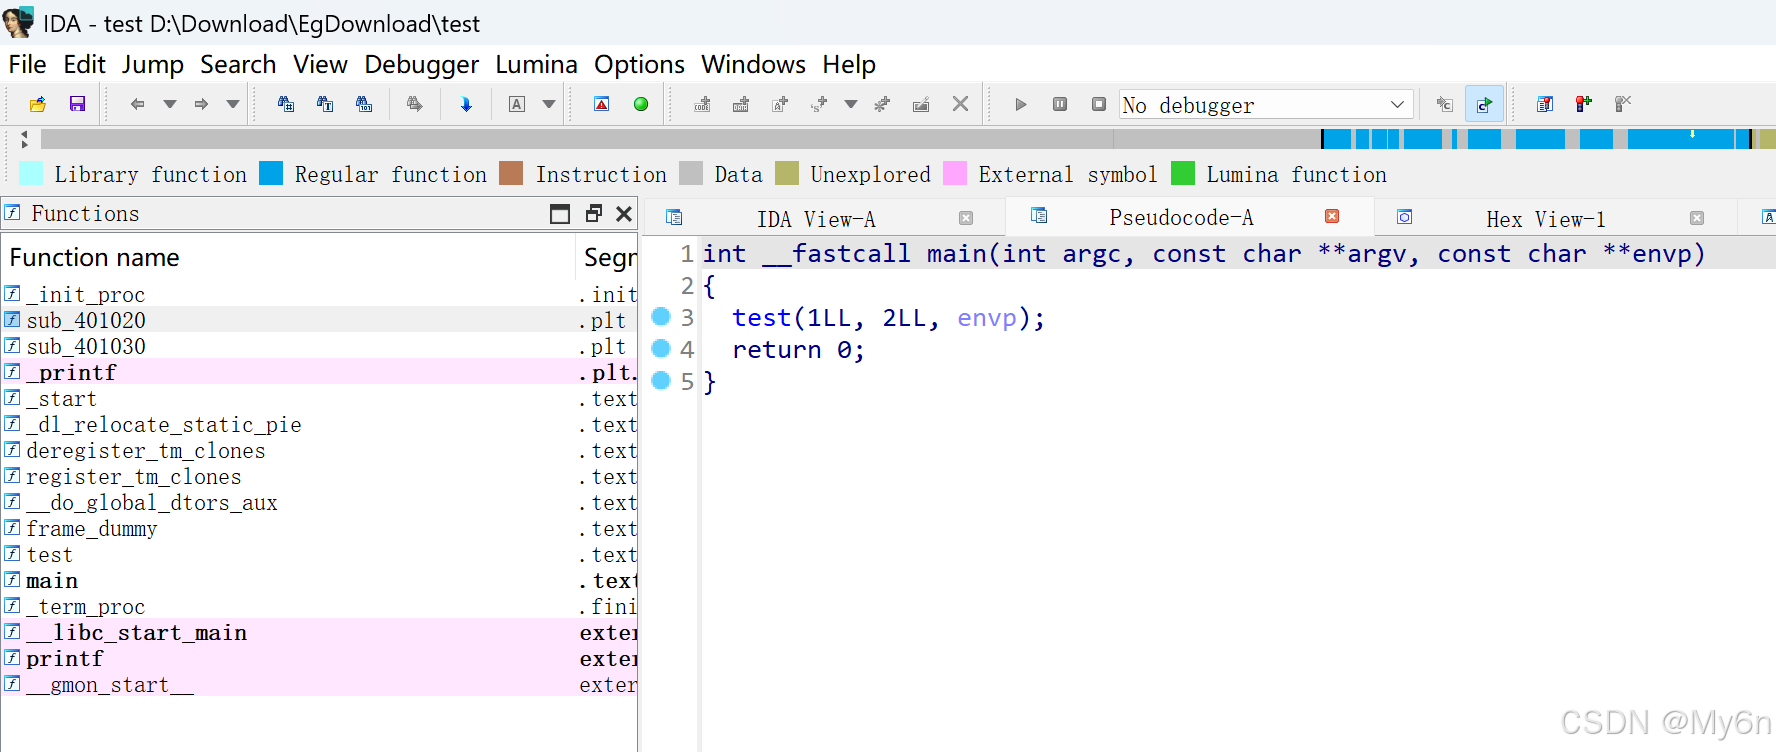
Task: Select the 'main' function row
Action: [x=319, y=581]
